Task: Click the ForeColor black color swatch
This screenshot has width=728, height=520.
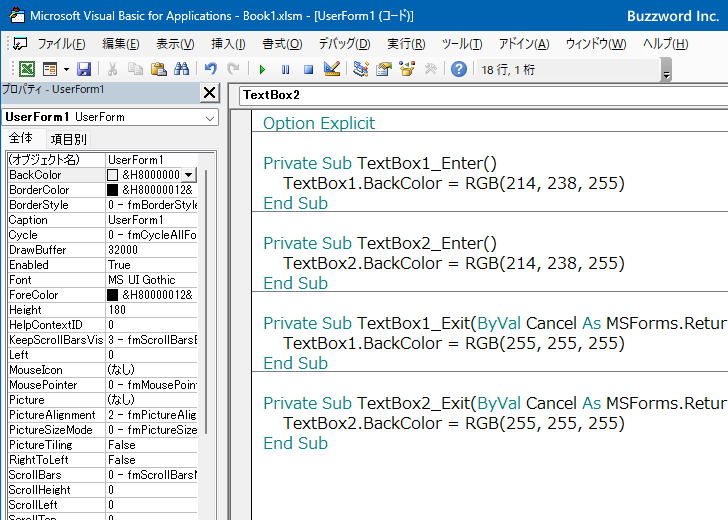Action: click(112, 295)
